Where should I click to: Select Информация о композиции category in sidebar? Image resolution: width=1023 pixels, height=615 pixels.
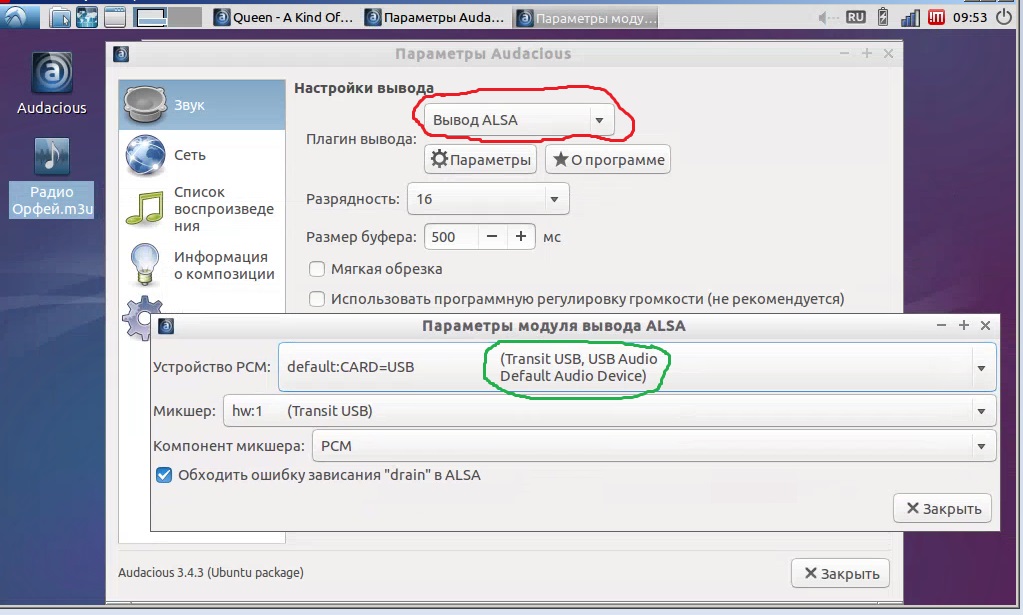click(202, 265)
